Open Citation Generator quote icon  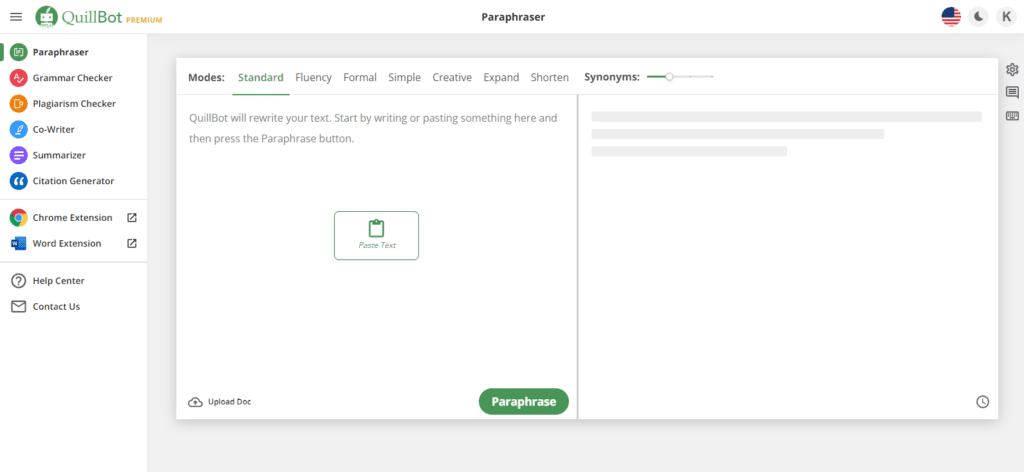point(18,181)
